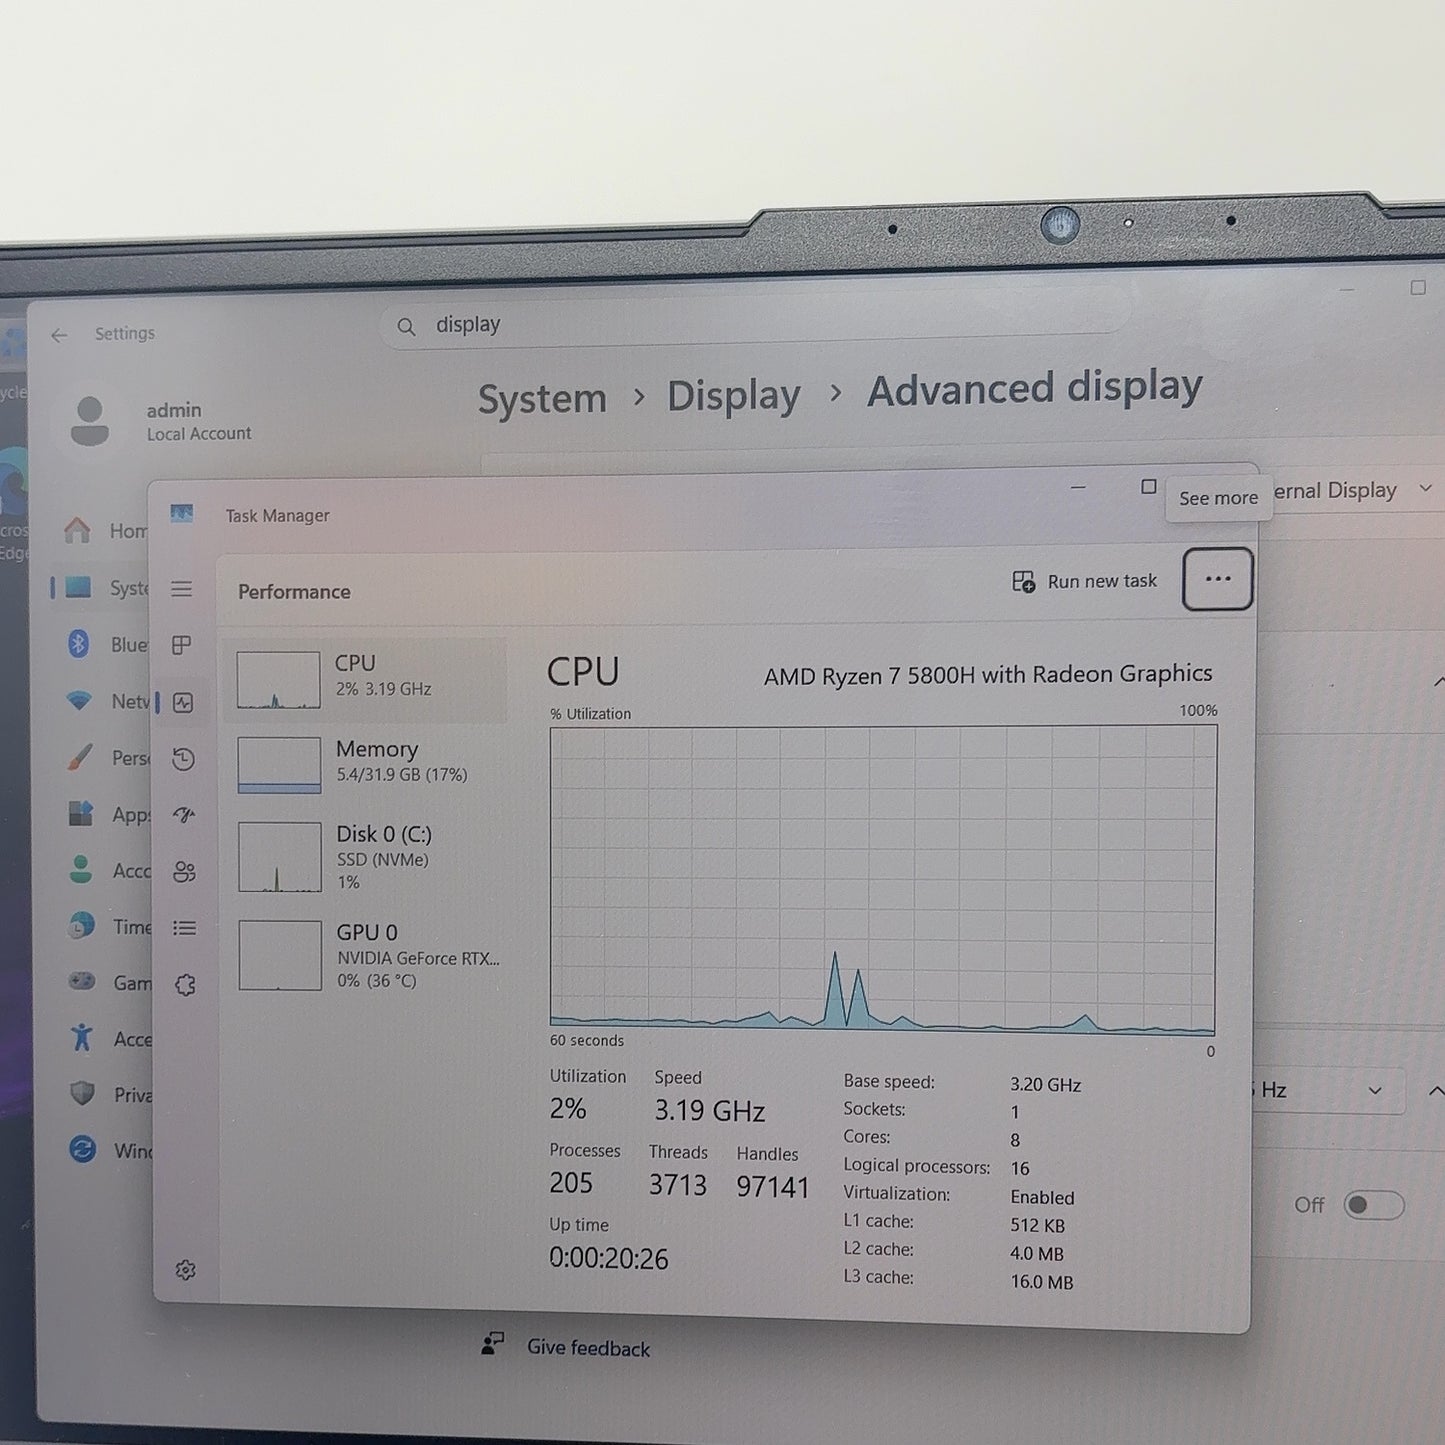The width and height of the screenshot is (1445, 1445).
Task: Click the Logical processors value 16
Action: coord(1020,1168)
